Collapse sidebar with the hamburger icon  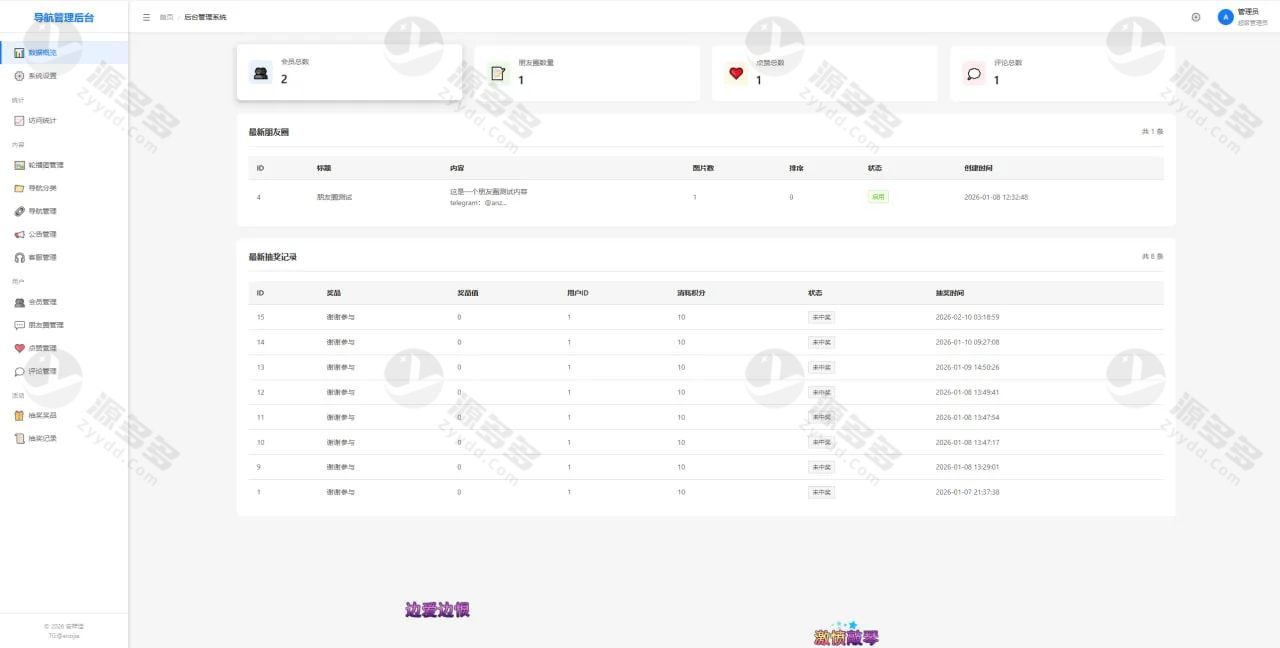[147, 17]
